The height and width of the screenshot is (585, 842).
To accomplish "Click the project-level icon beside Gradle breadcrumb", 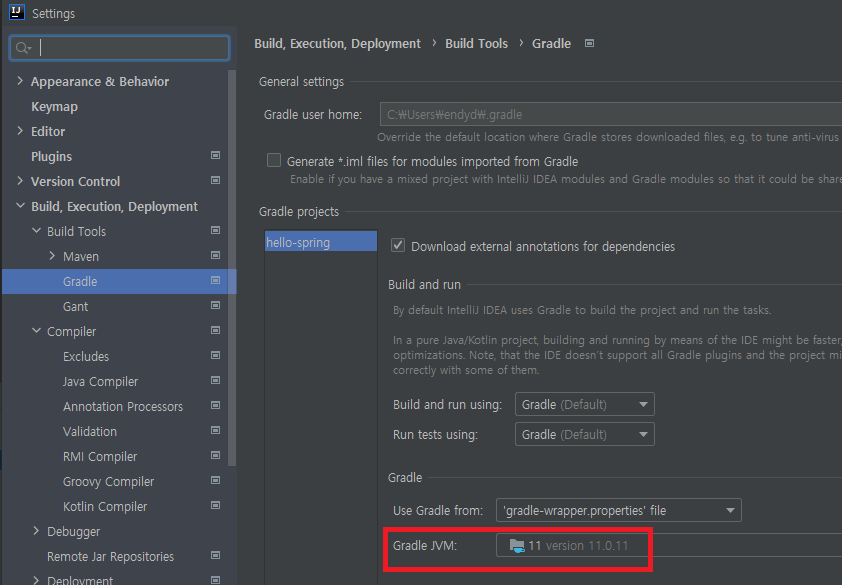I will [589, 44].
